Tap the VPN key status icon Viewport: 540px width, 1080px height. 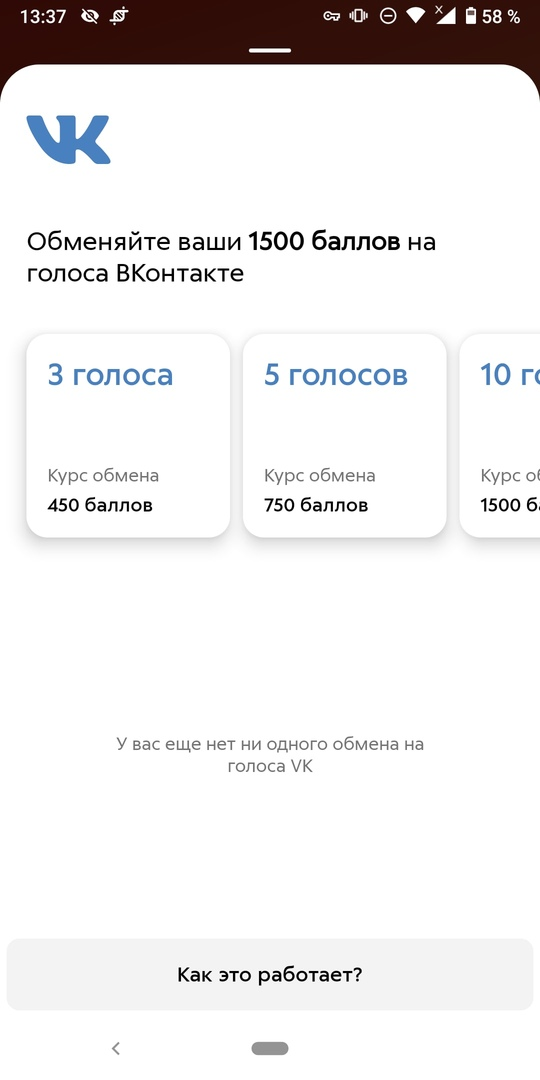click(332, 17)
